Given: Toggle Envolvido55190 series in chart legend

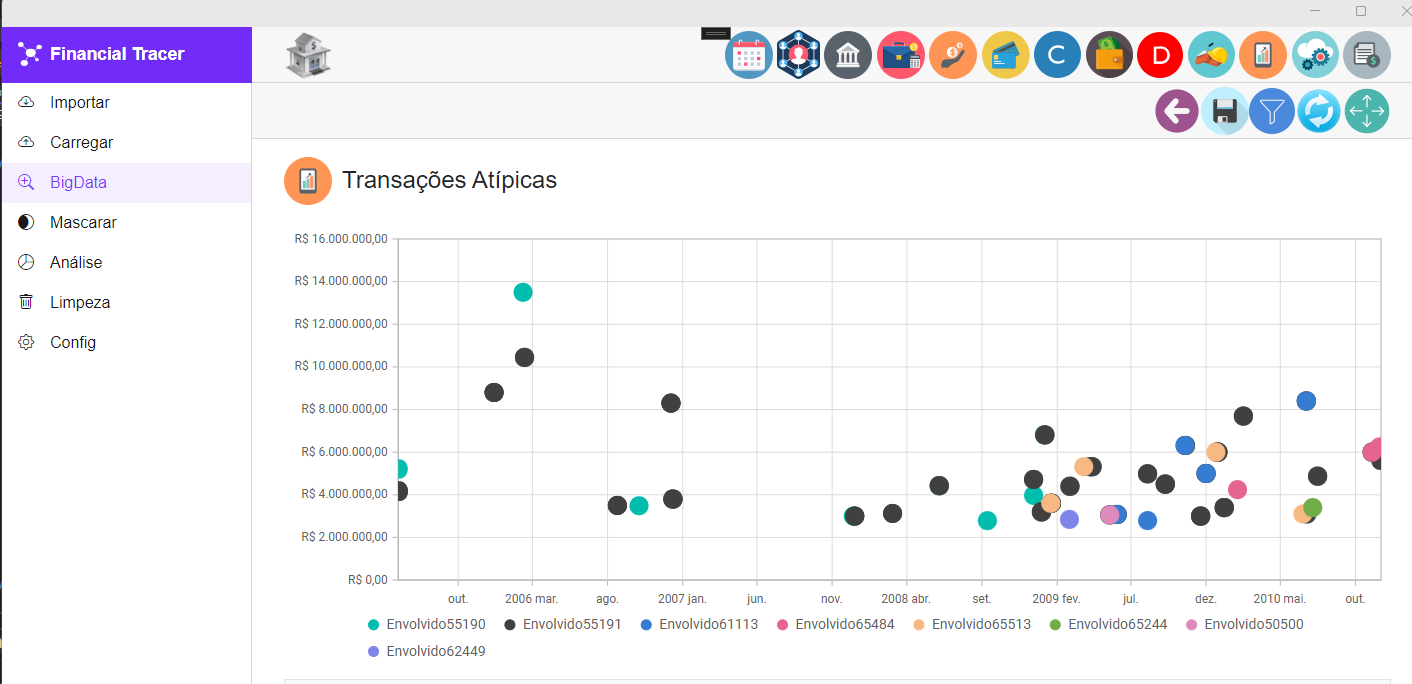Looking at the screenshot, I should 427,624.
